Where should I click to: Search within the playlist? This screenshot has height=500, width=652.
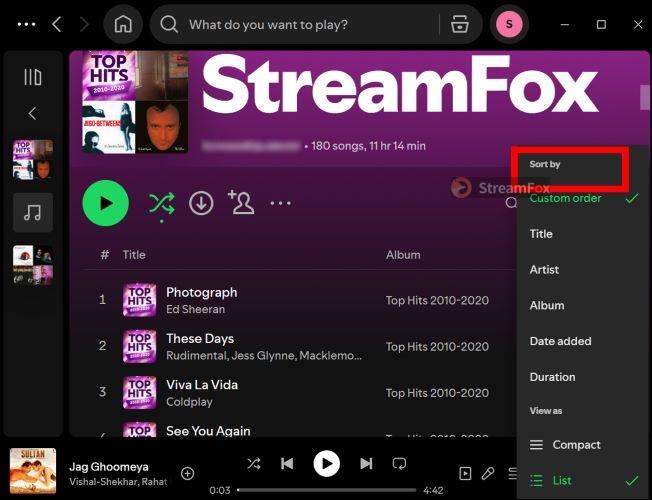click(511, 203)
